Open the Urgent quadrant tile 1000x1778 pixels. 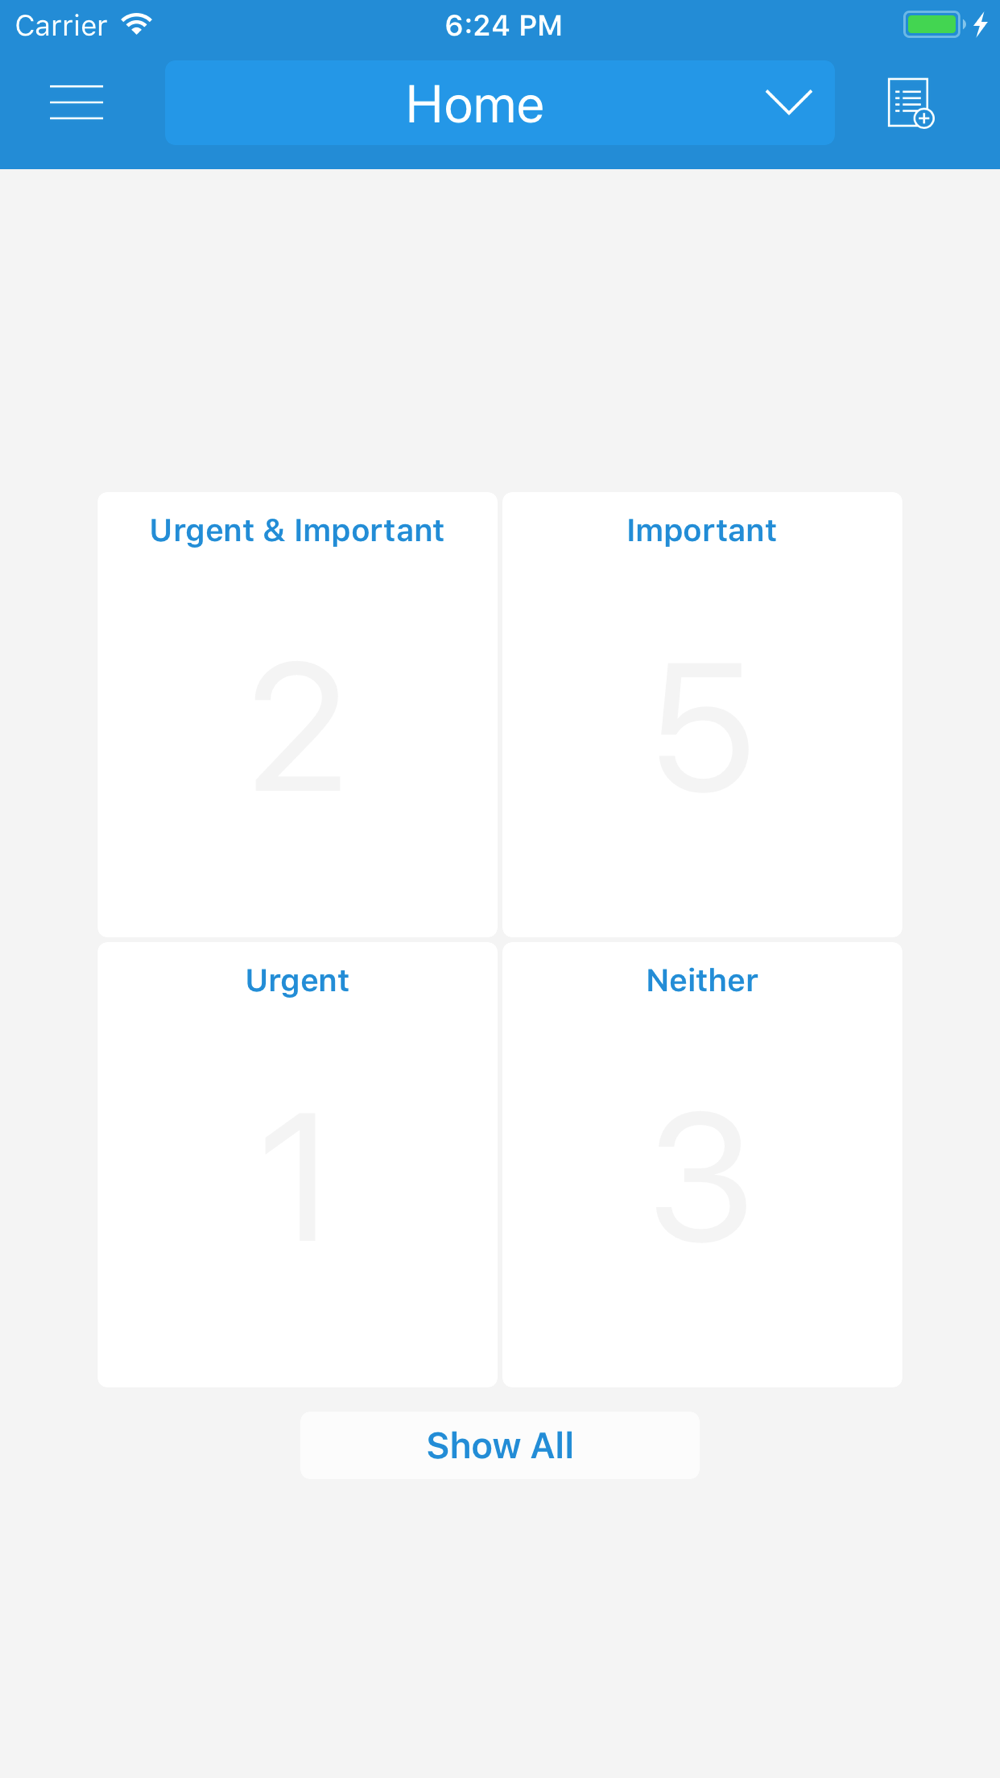pyautogui.click(x=297, y=1164)
